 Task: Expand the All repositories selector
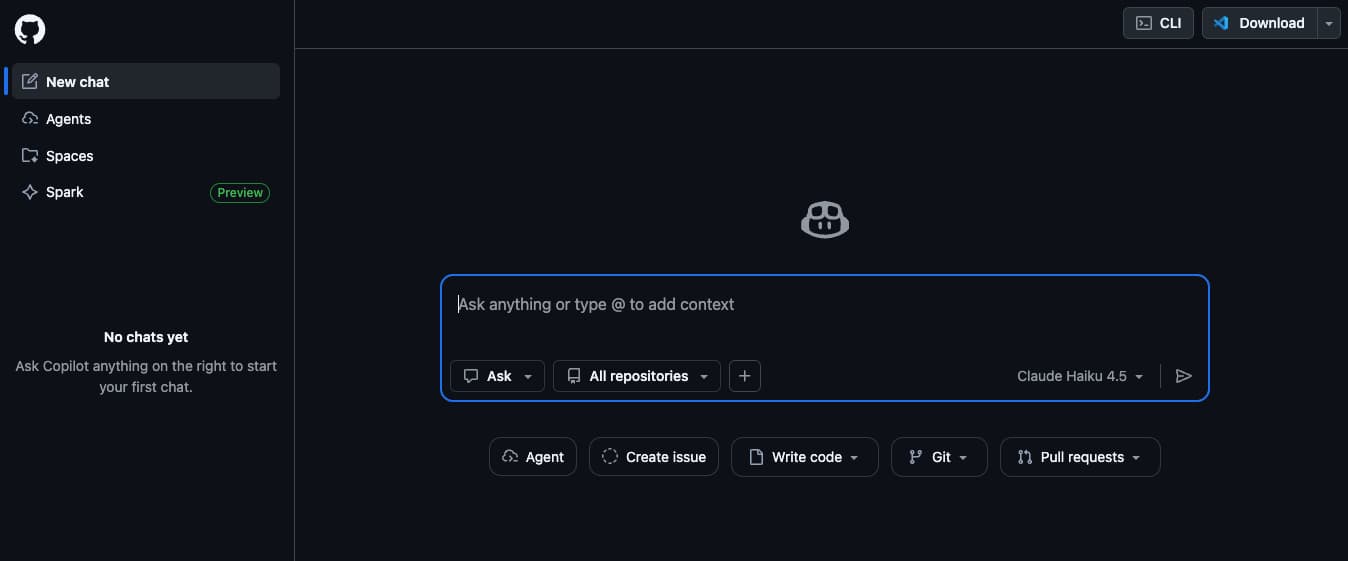click(637, 376)
